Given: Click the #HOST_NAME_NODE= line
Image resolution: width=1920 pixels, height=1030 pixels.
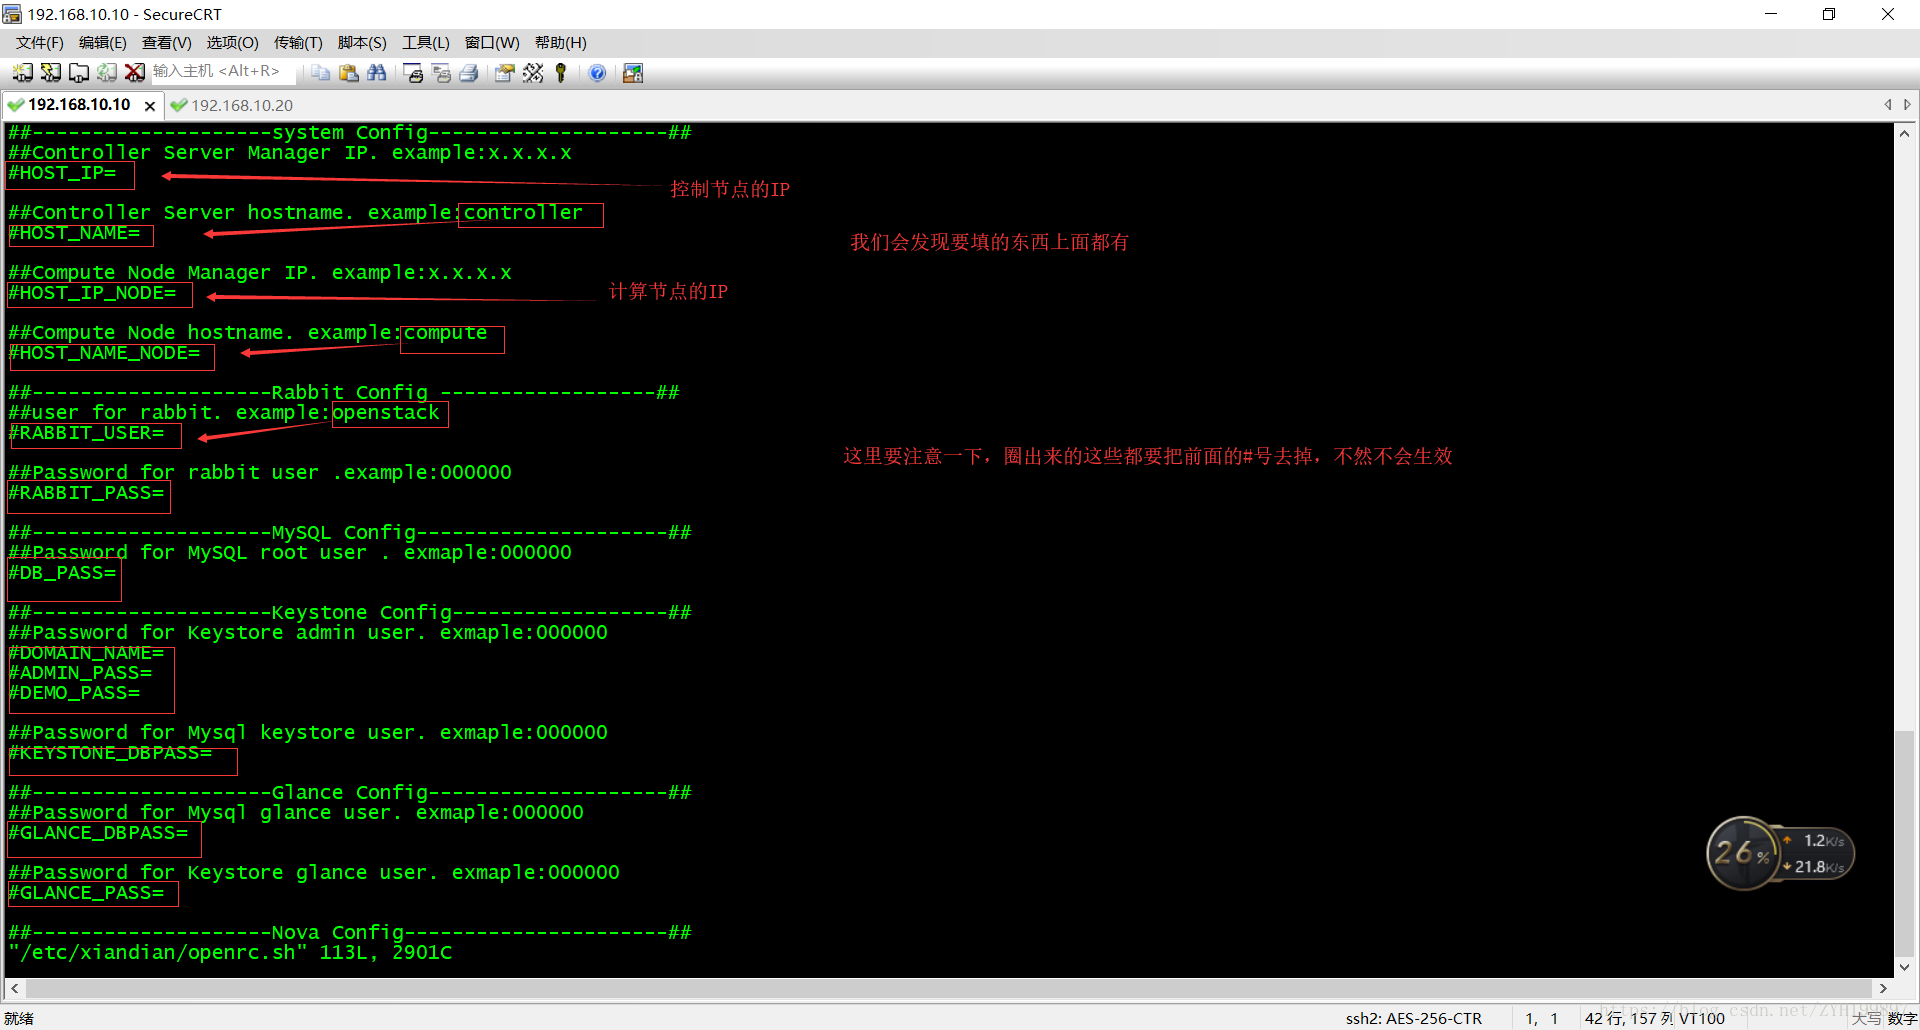Looking at the screenshot, I should pyautogui.click(x=104, y=353).
